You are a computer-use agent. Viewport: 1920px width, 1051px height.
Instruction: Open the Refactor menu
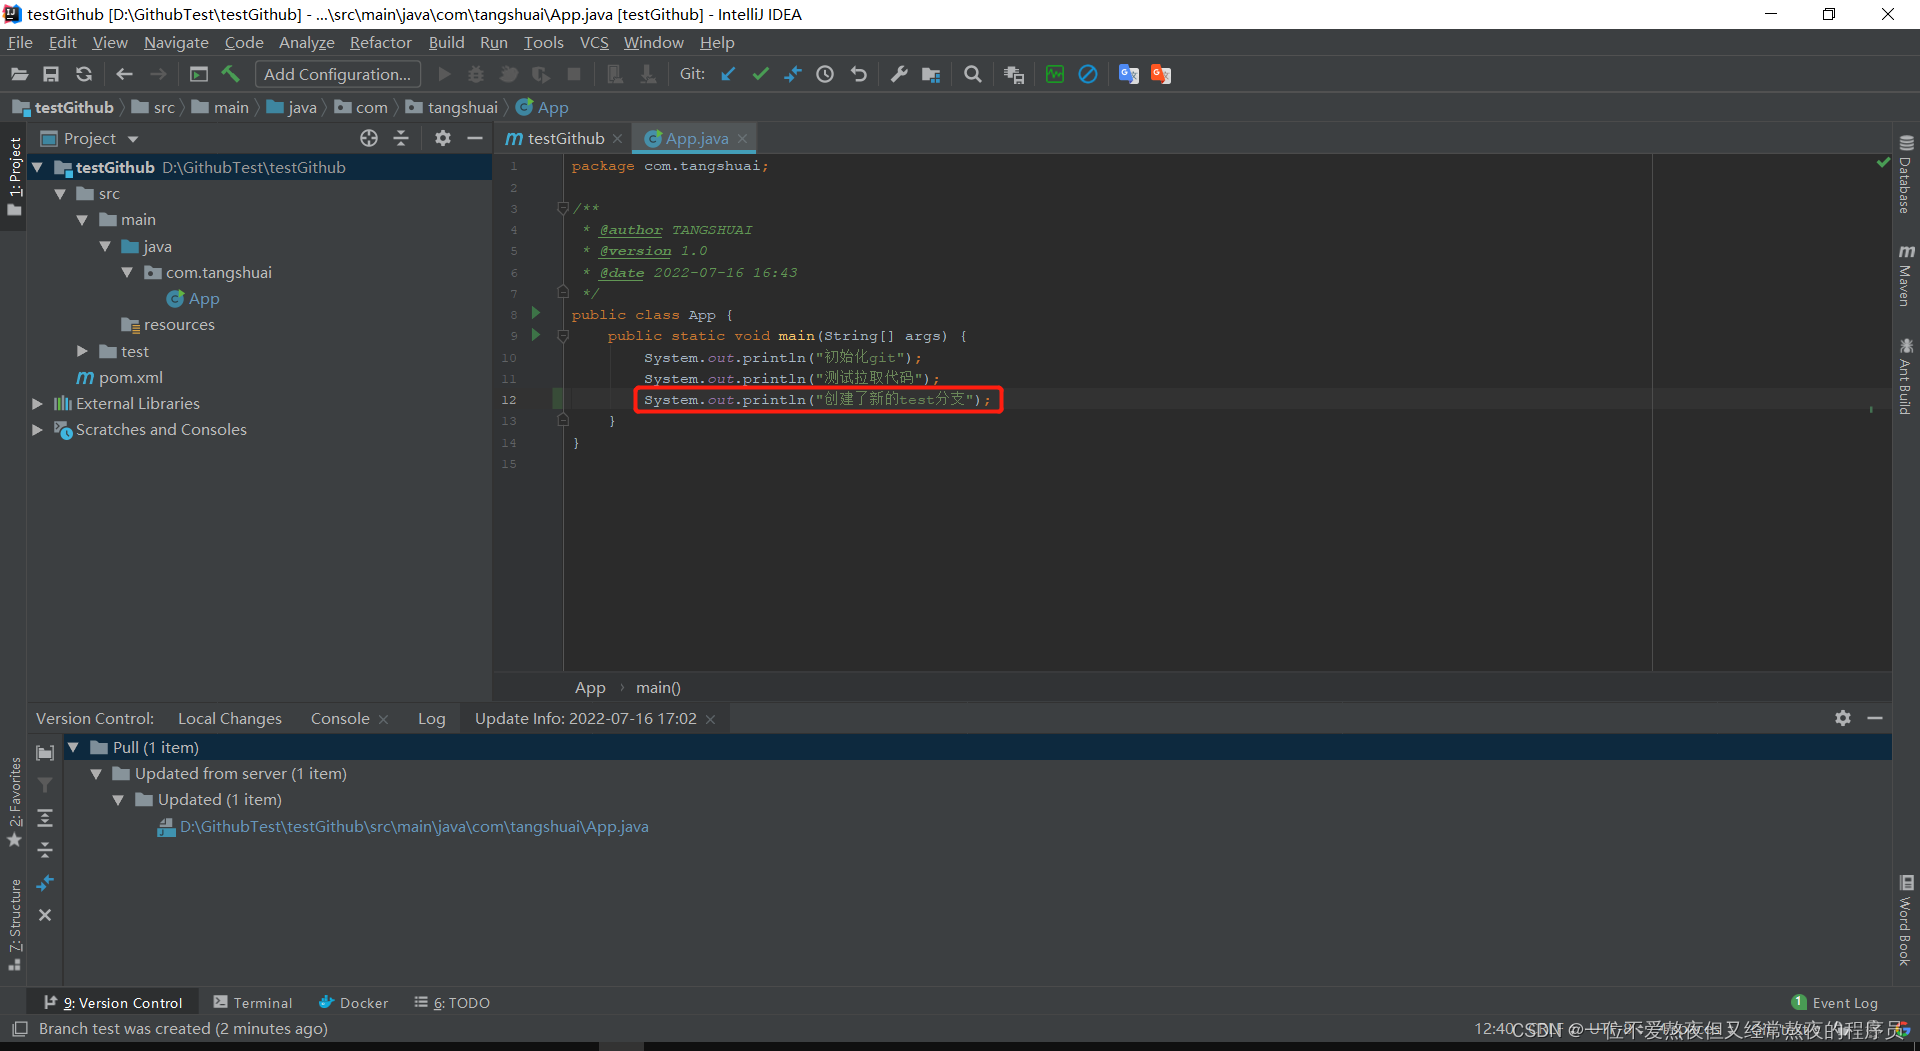380,42
